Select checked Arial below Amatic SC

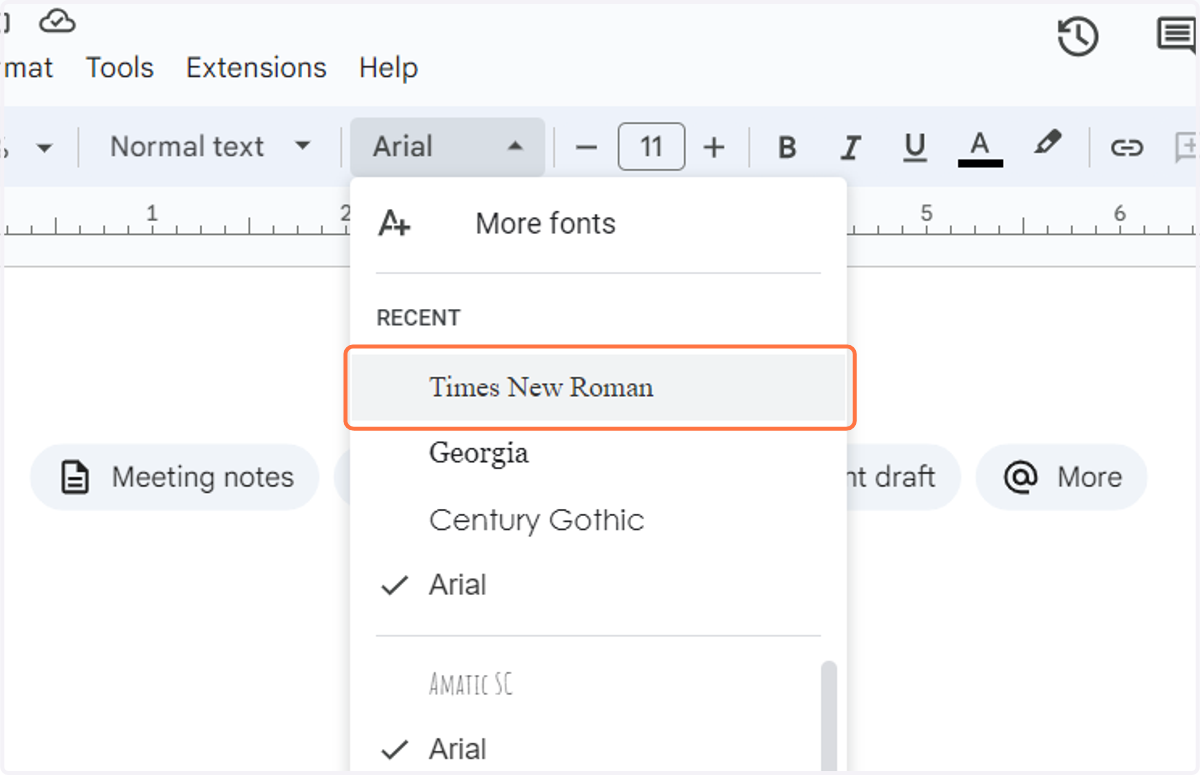586,749
